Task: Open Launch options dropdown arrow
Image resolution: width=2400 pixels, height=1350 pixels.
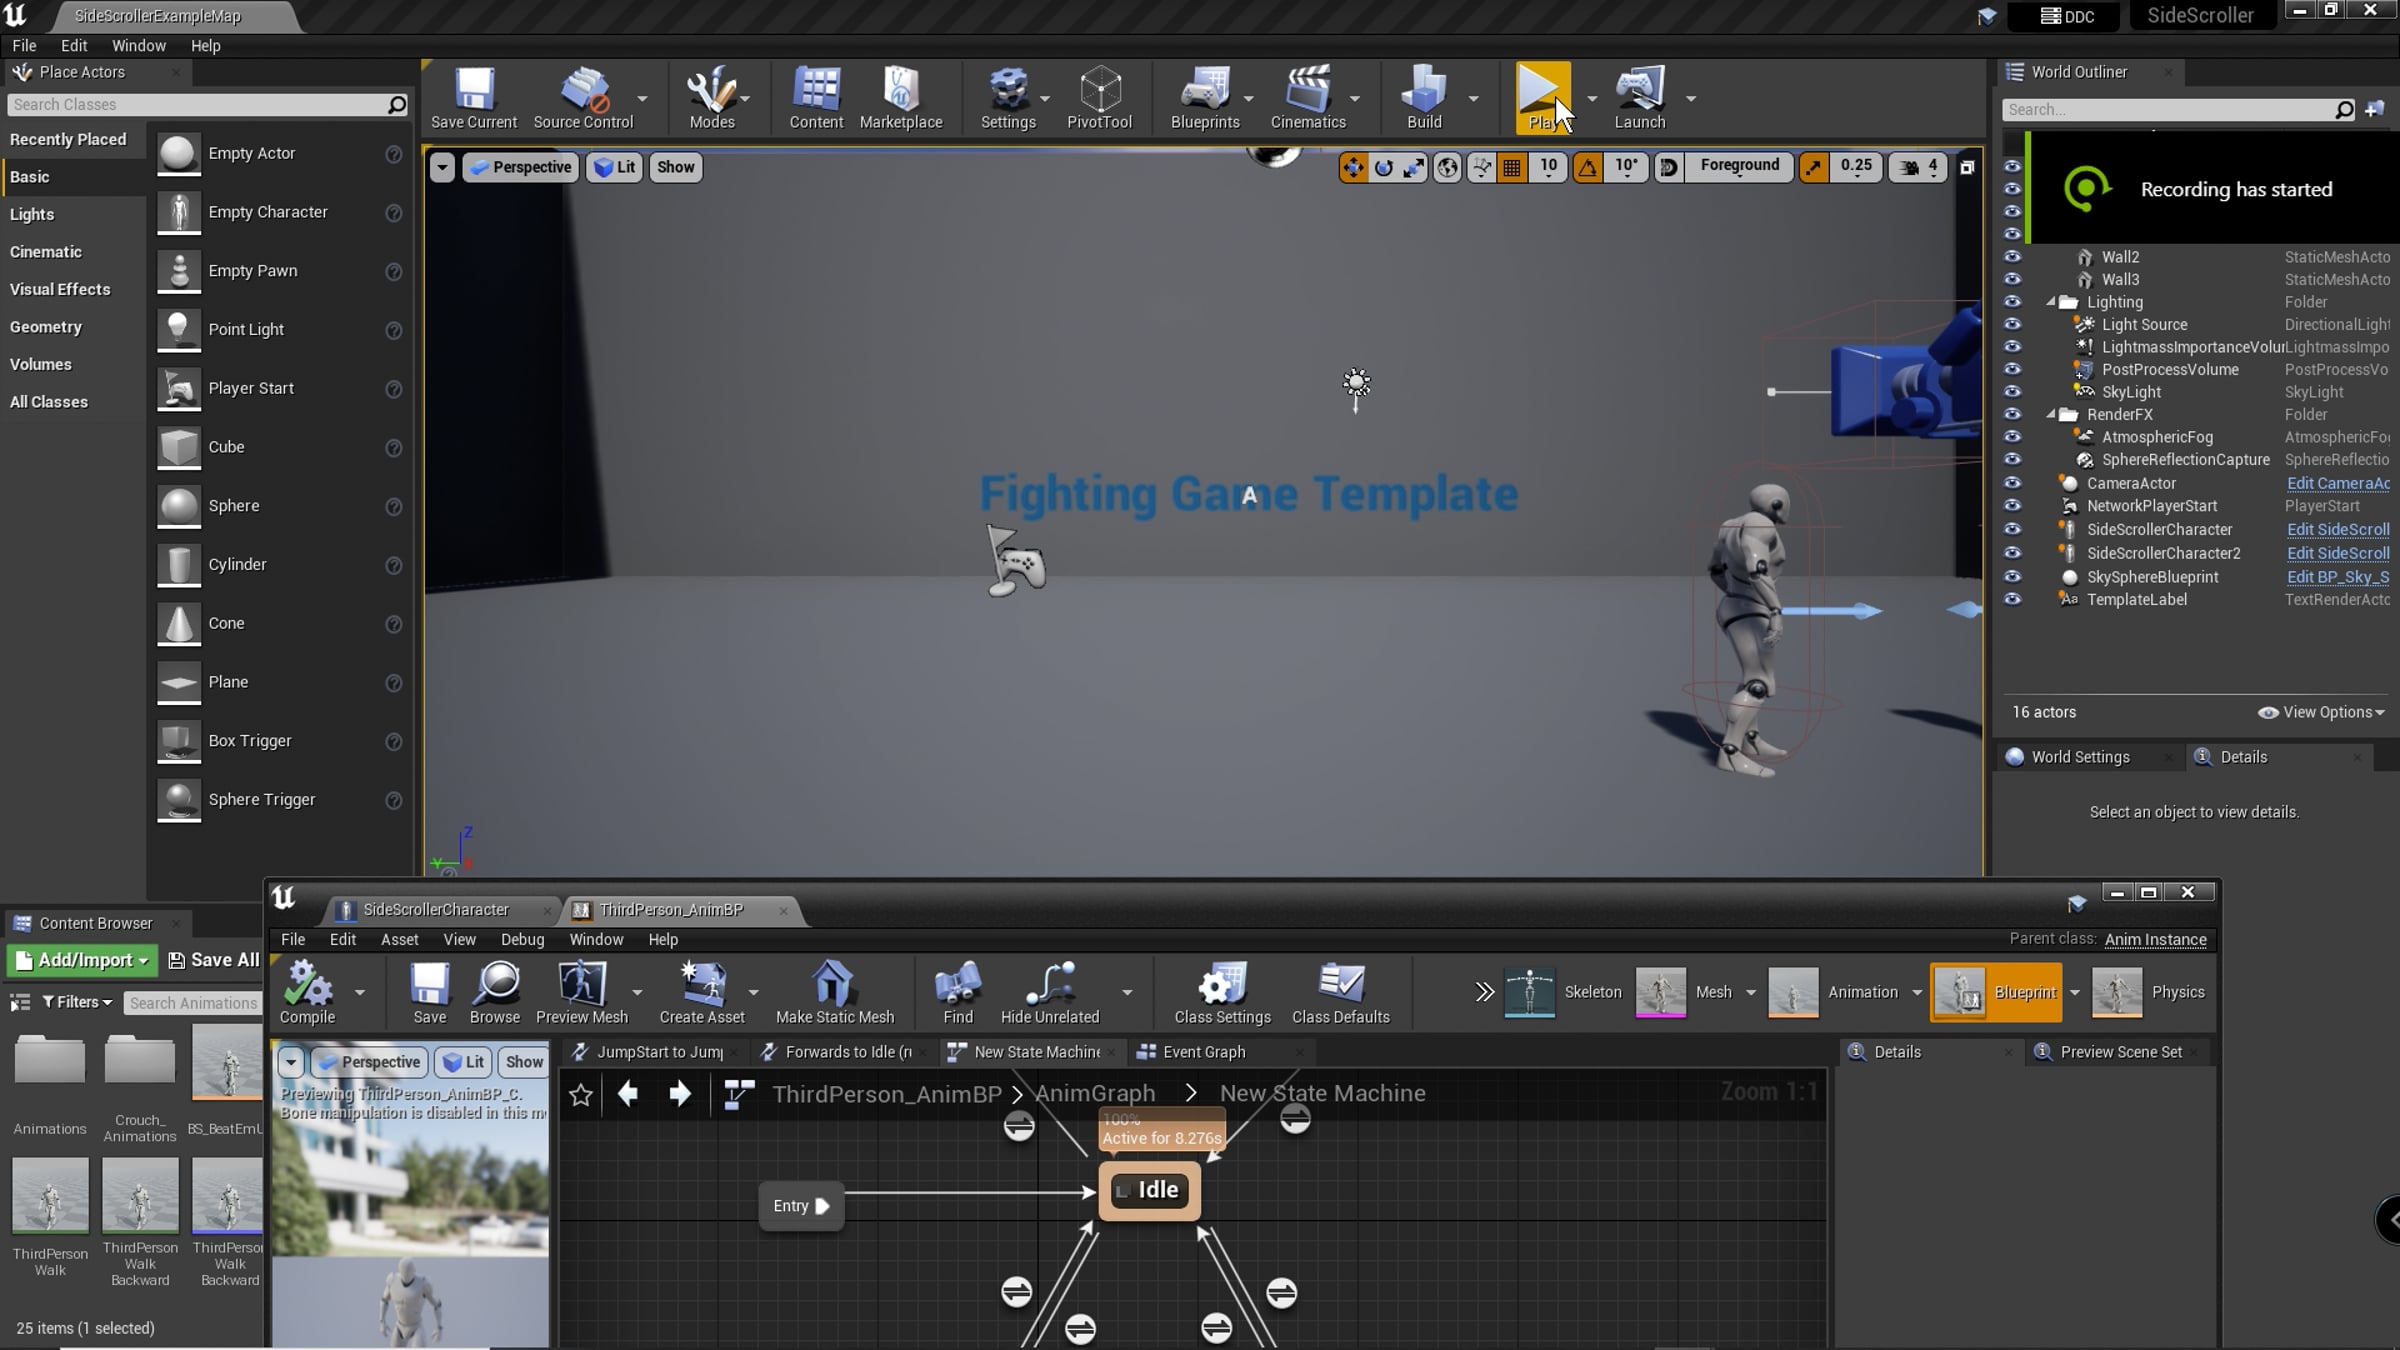Action: pyautogui.click(x=1691, y=98)
